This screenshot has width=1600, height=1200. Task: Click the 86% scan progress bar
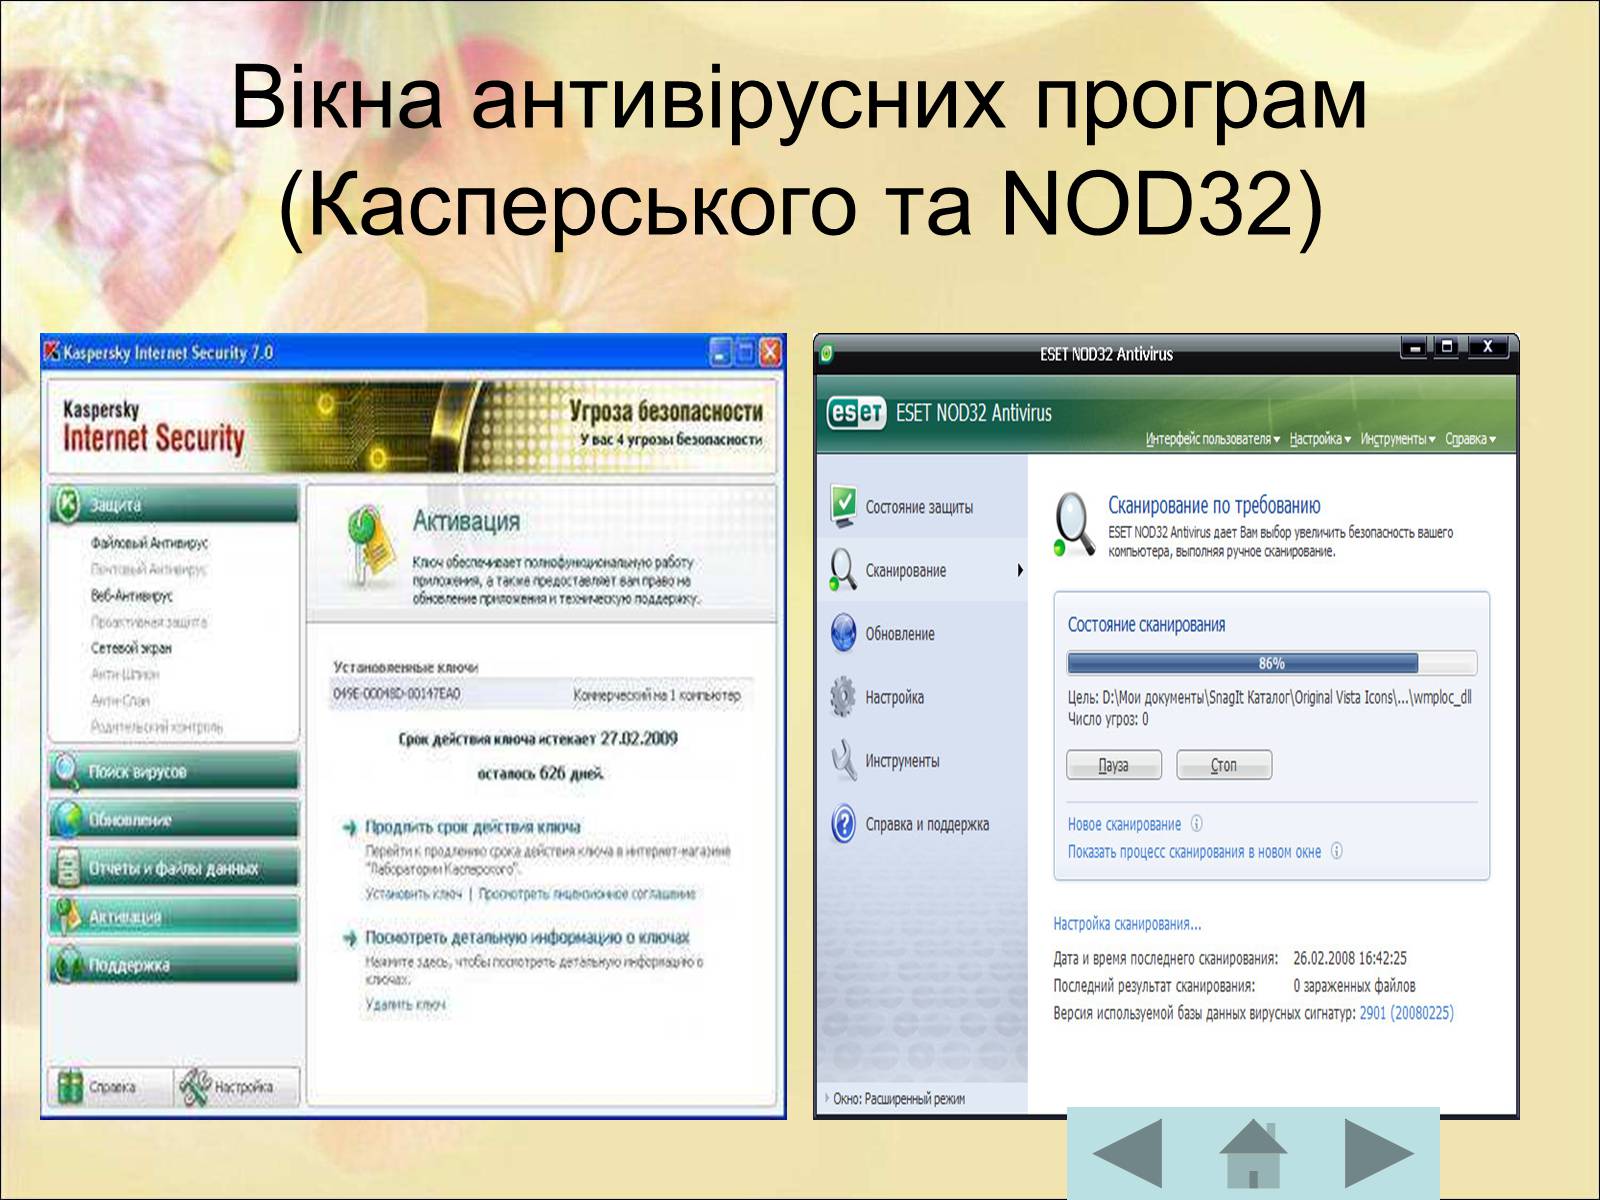coord(1271,663)
